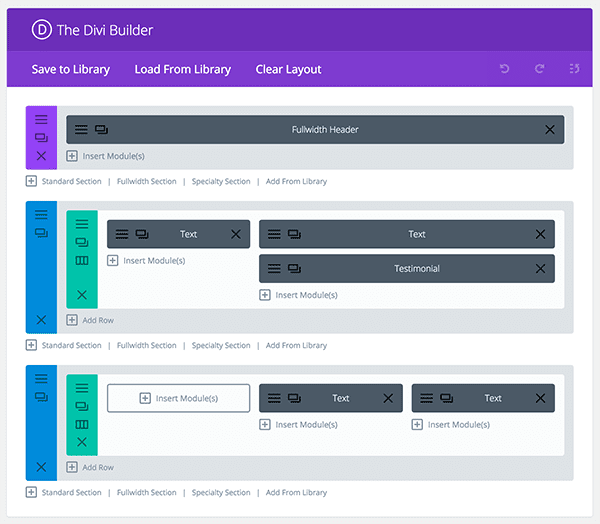Add Fullwidth Section at the bottom of builder

pos(147,492)
